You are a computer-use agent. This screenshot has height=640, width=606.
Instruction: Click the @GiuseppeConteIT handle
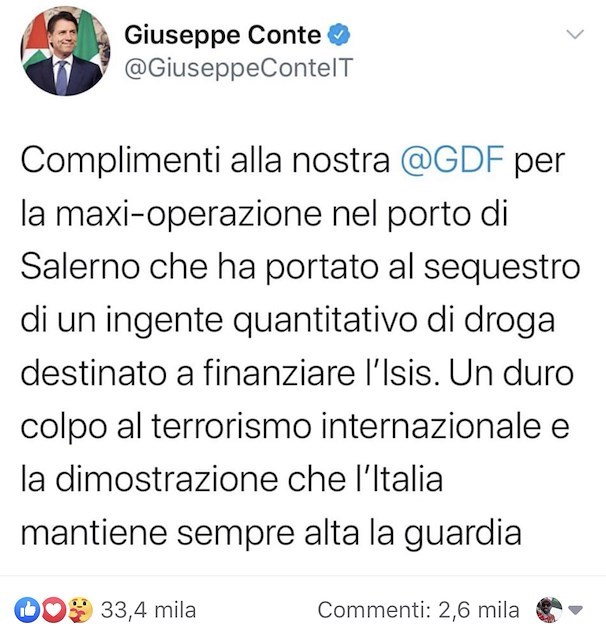[x=238, y=68]
